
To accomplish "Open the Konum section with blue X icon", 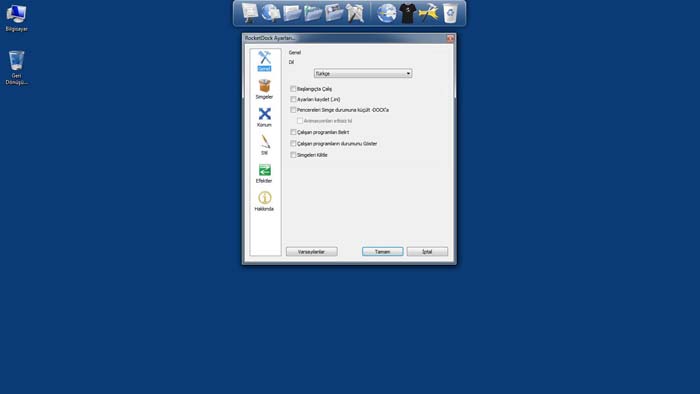I will [x=264, y=117].
